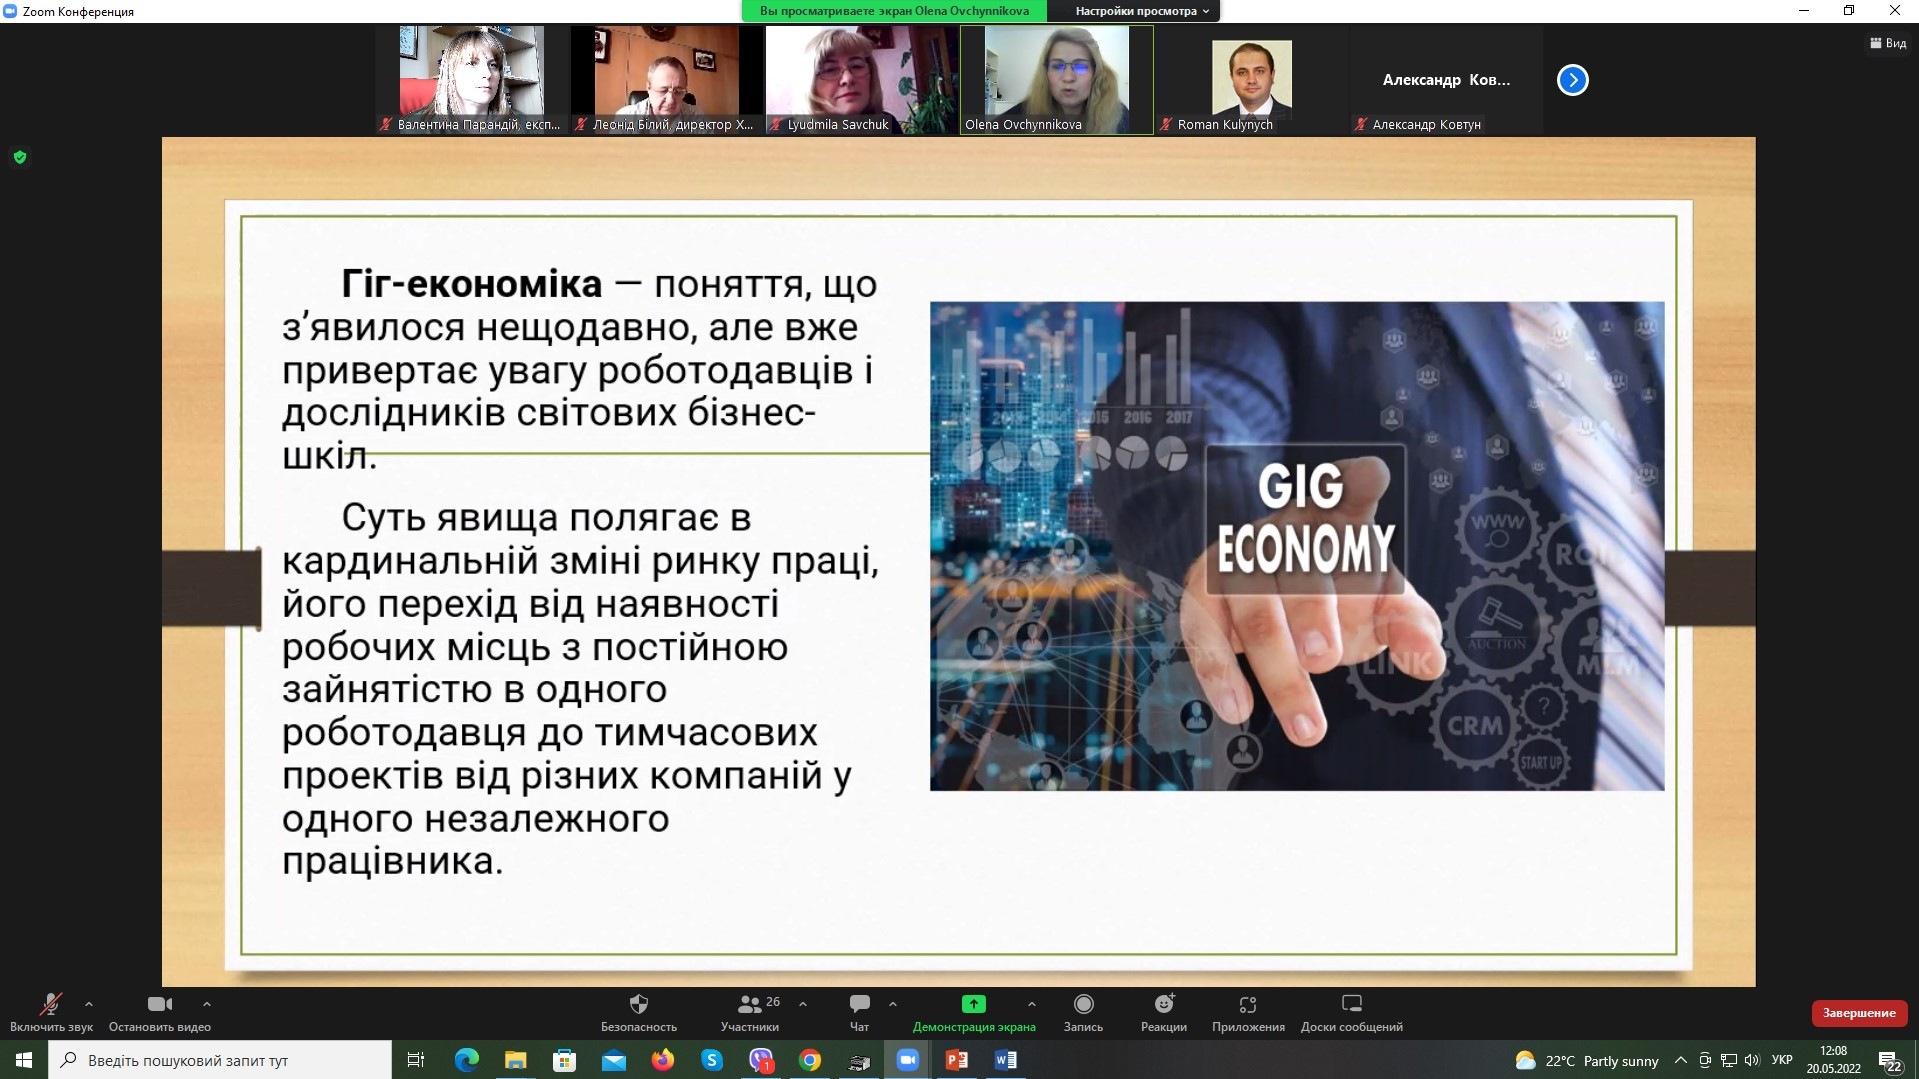
Task: Toggle screen share (Демонстрация экрана)
Action: coord(973,1004)
